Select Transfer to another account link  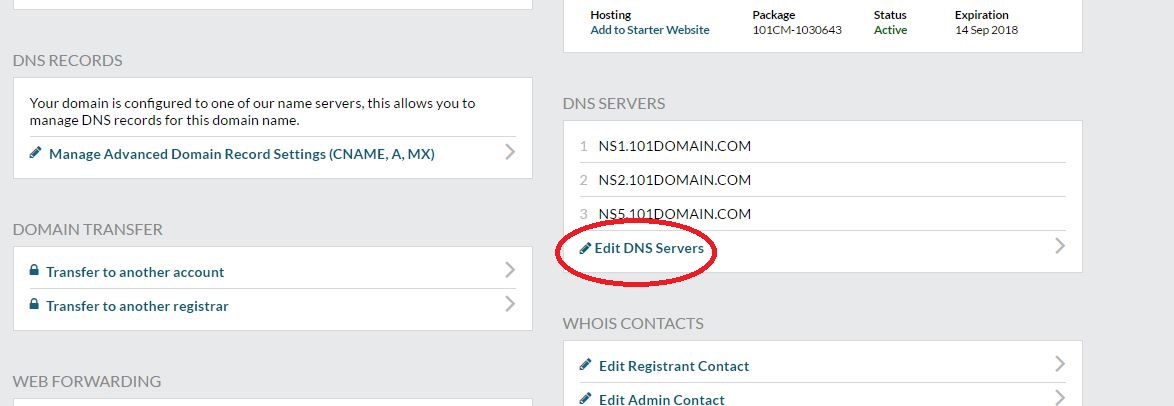tap(136, 272)
